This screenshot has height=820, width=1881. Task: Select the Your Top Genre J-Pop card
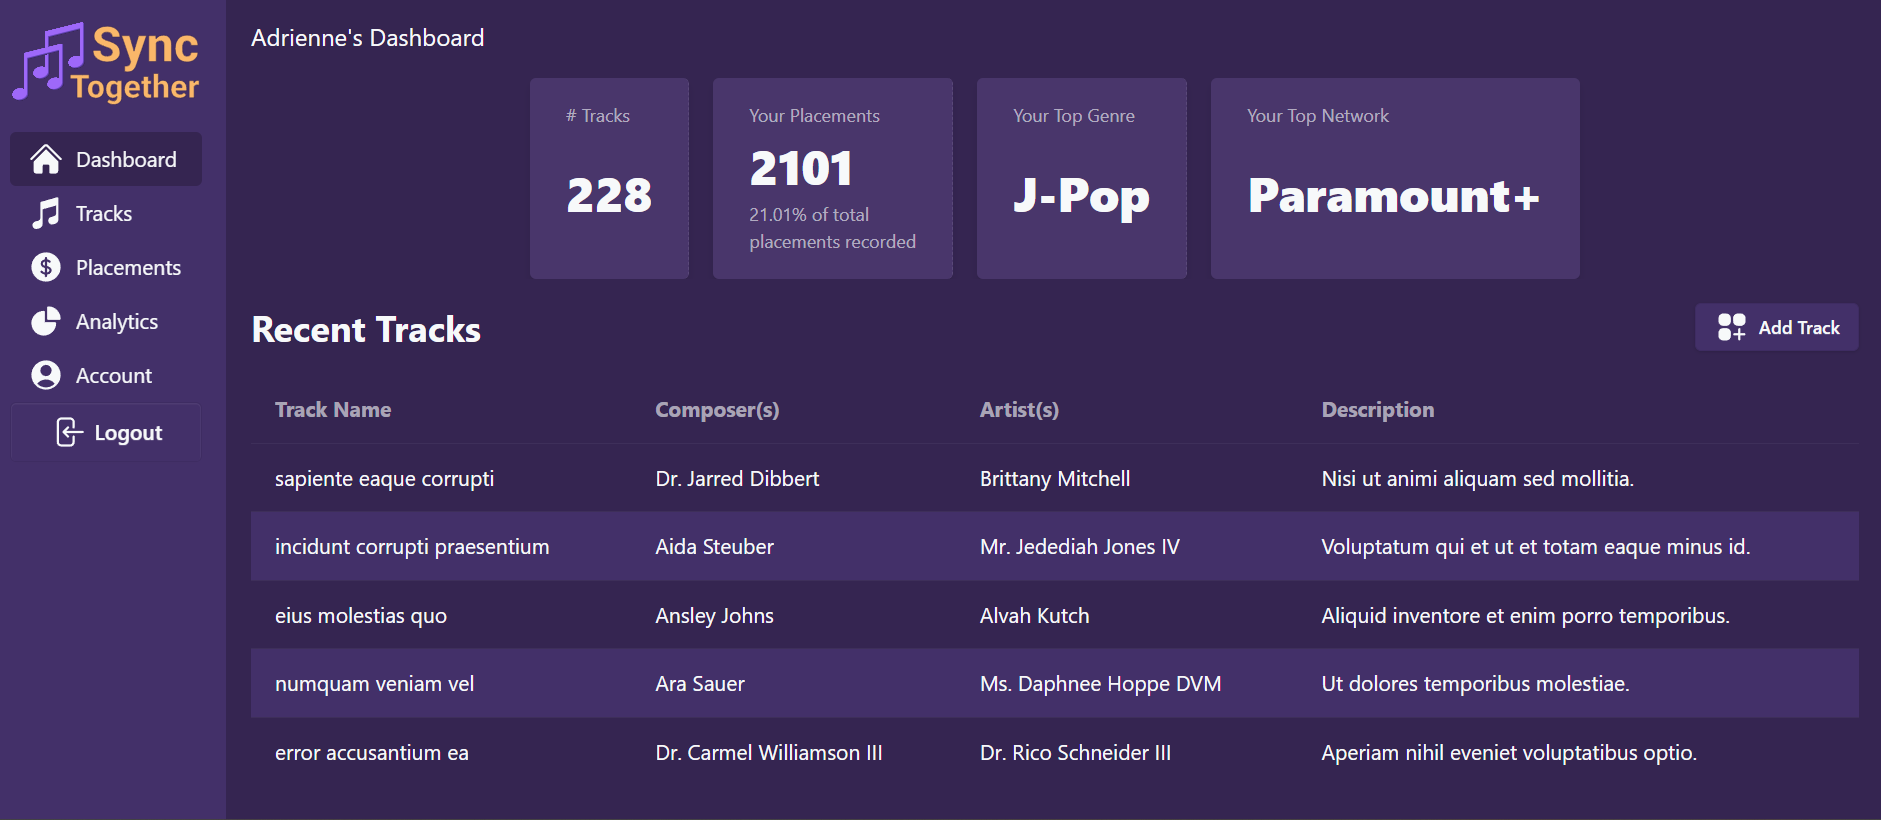point(1082,178)
